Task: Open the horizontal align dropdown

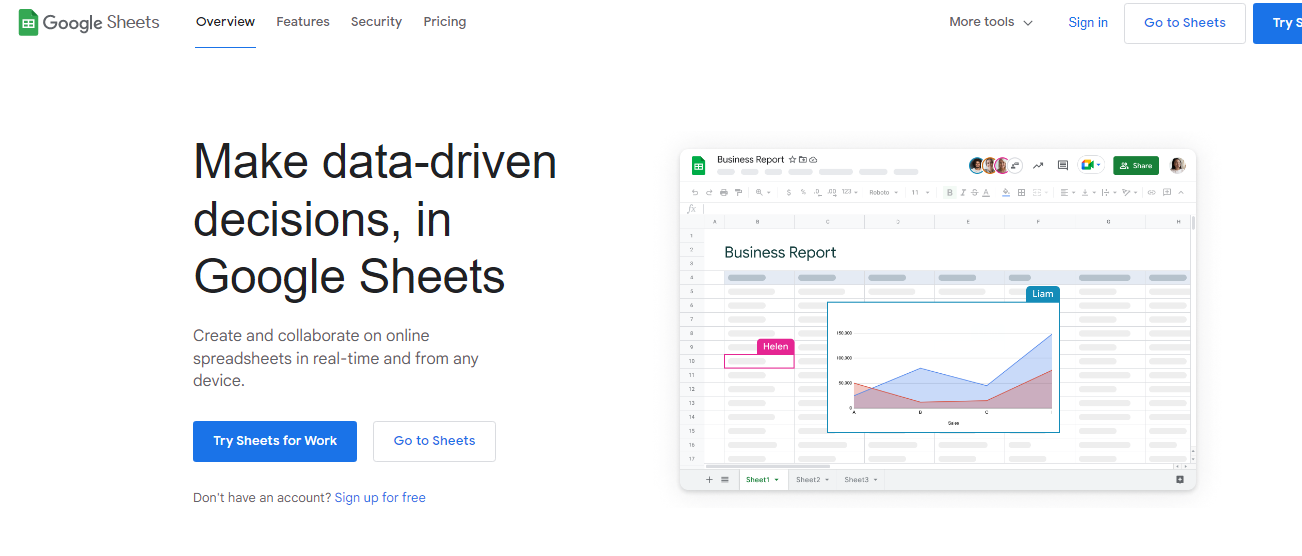Action: 1068,192
